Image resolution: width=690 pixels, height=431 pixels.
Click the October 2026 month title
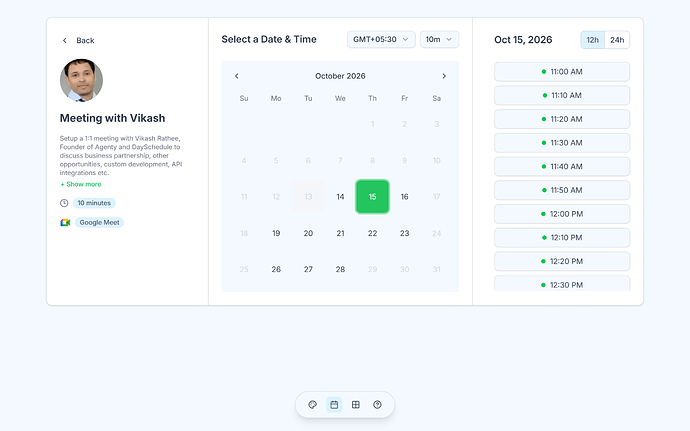click(x=340, y=76)
